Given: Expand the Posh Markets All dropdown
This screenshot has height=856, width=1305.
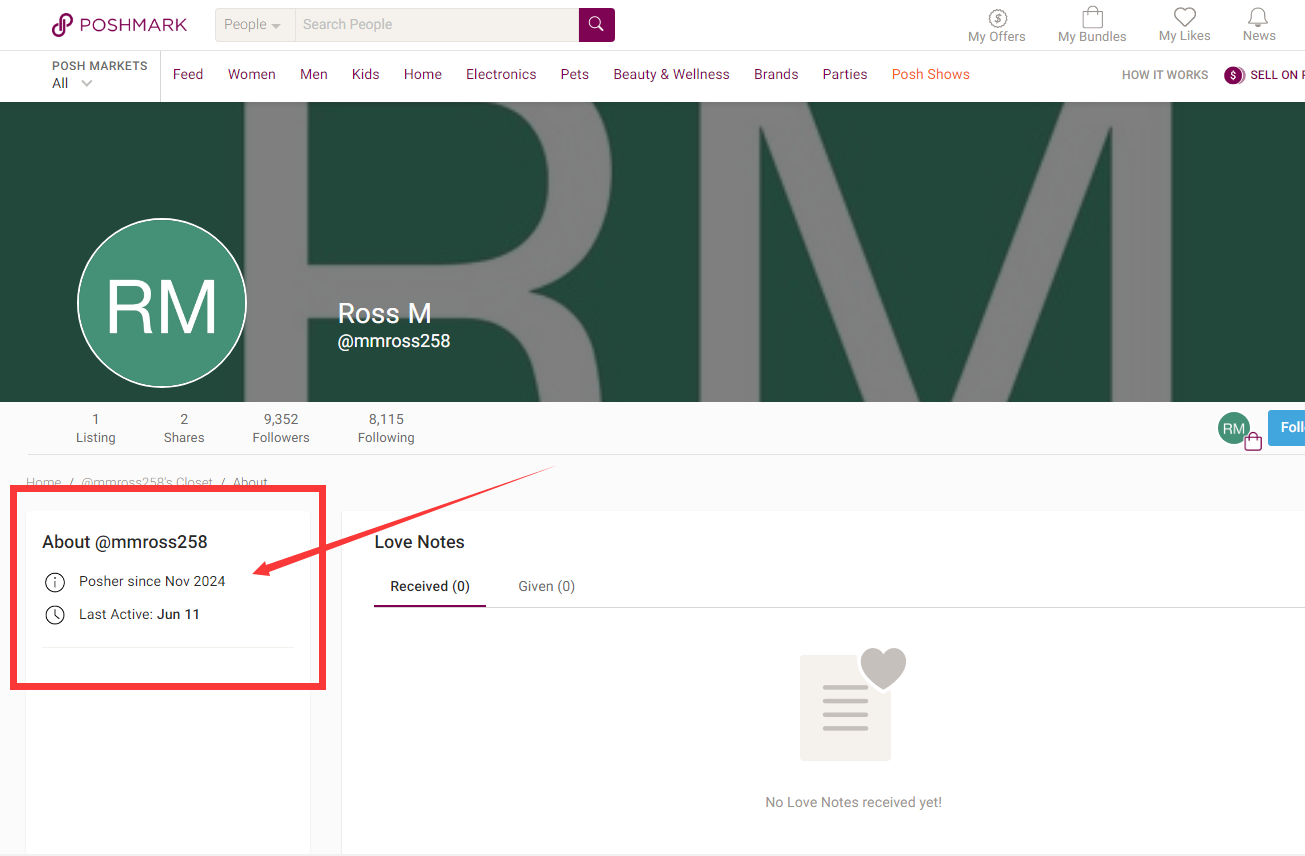Looking at the screenshot, I should click(72, 83).
